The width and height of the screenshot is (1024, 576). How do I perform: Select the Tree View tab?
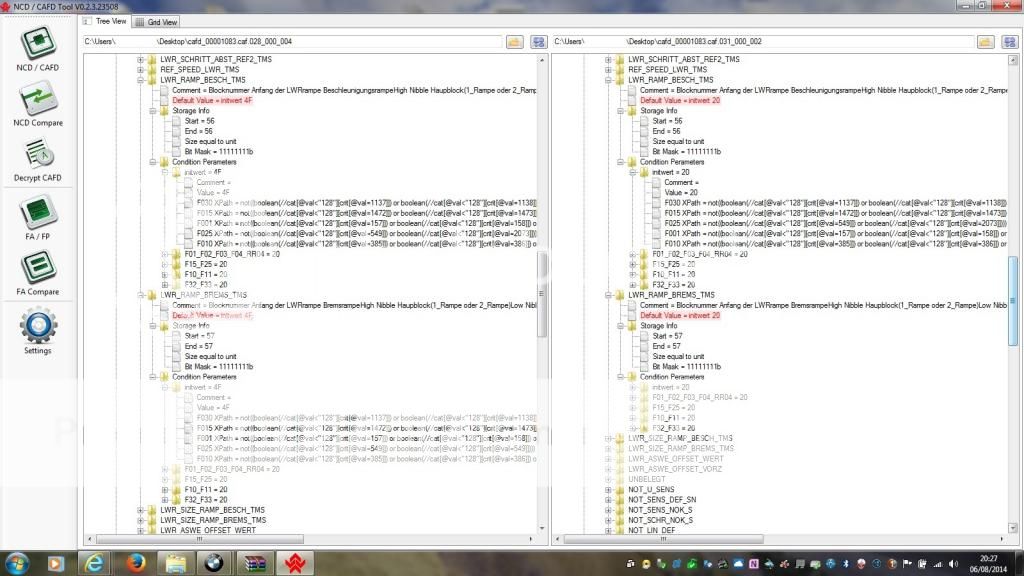pyautogui.click(x=109, y=20)
